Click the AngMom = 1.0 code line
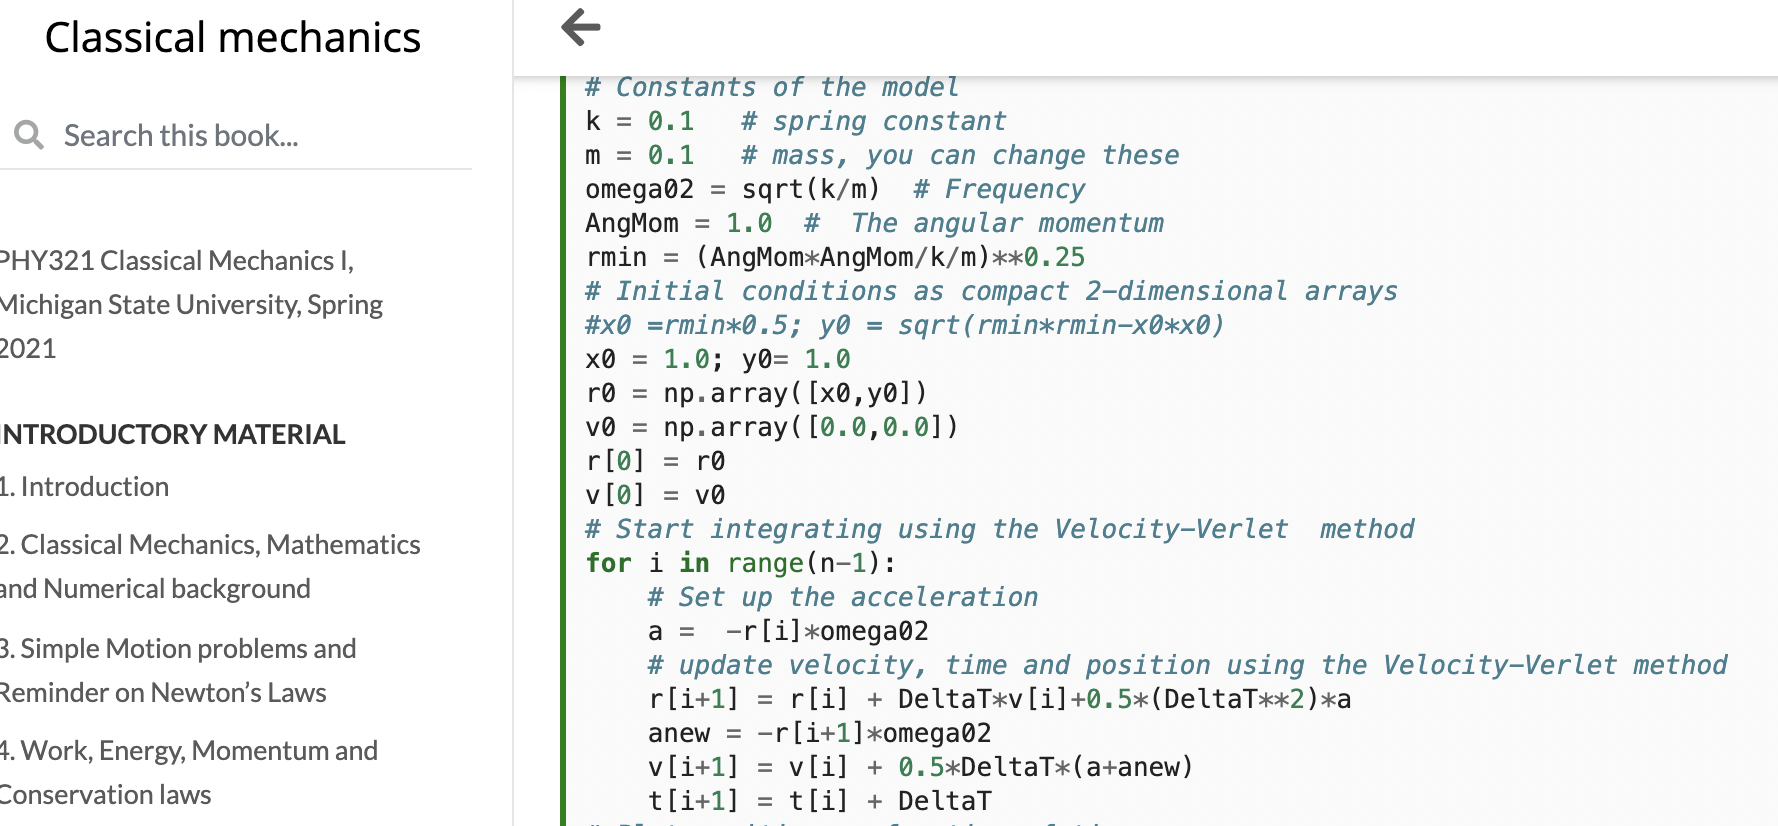This screenshot has height=826, width=1778. [x=875, y=223]
